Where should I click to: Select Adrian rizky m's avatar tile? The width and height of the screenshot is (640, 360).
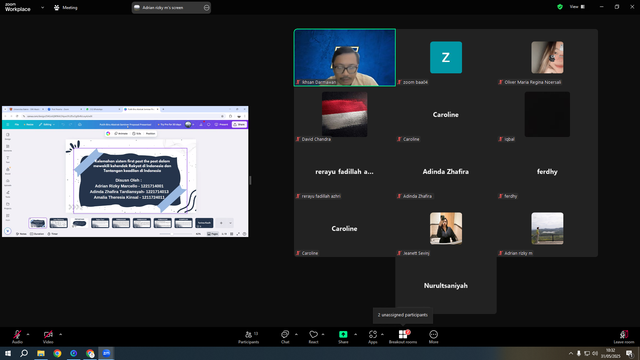tap(547, 229)
